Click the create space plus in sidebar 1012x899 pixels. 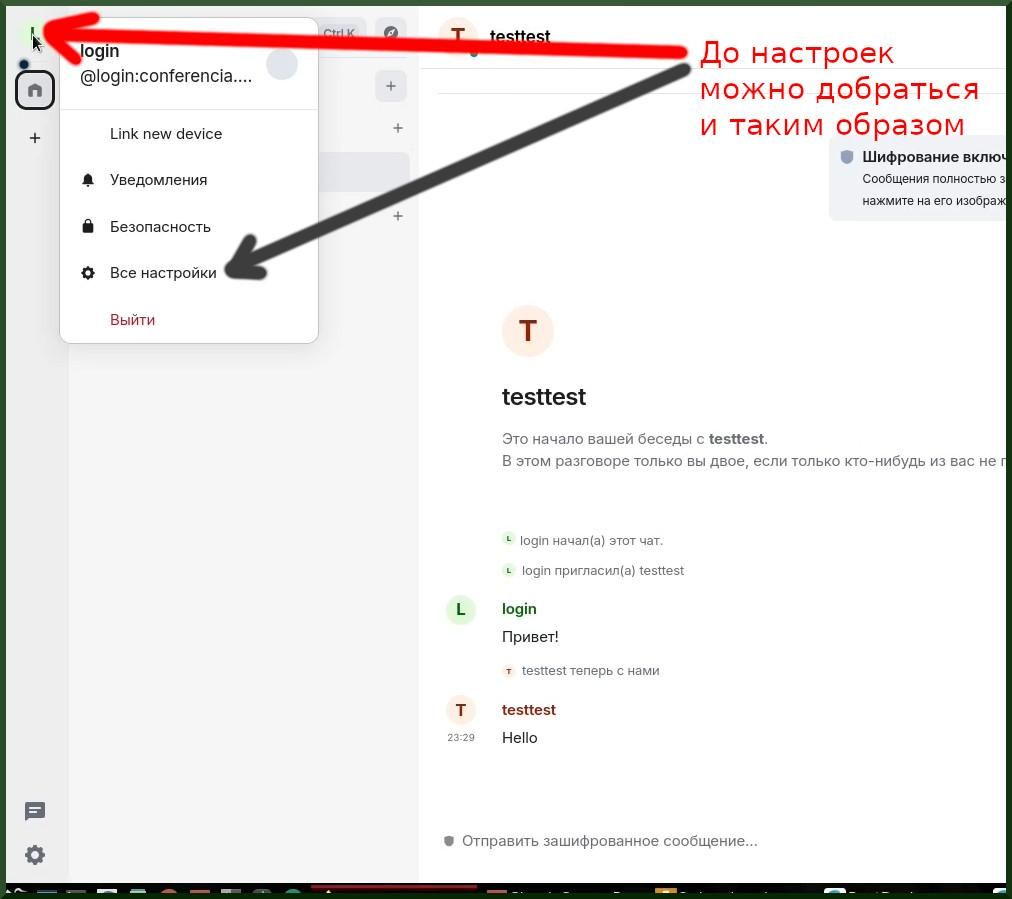35,138
